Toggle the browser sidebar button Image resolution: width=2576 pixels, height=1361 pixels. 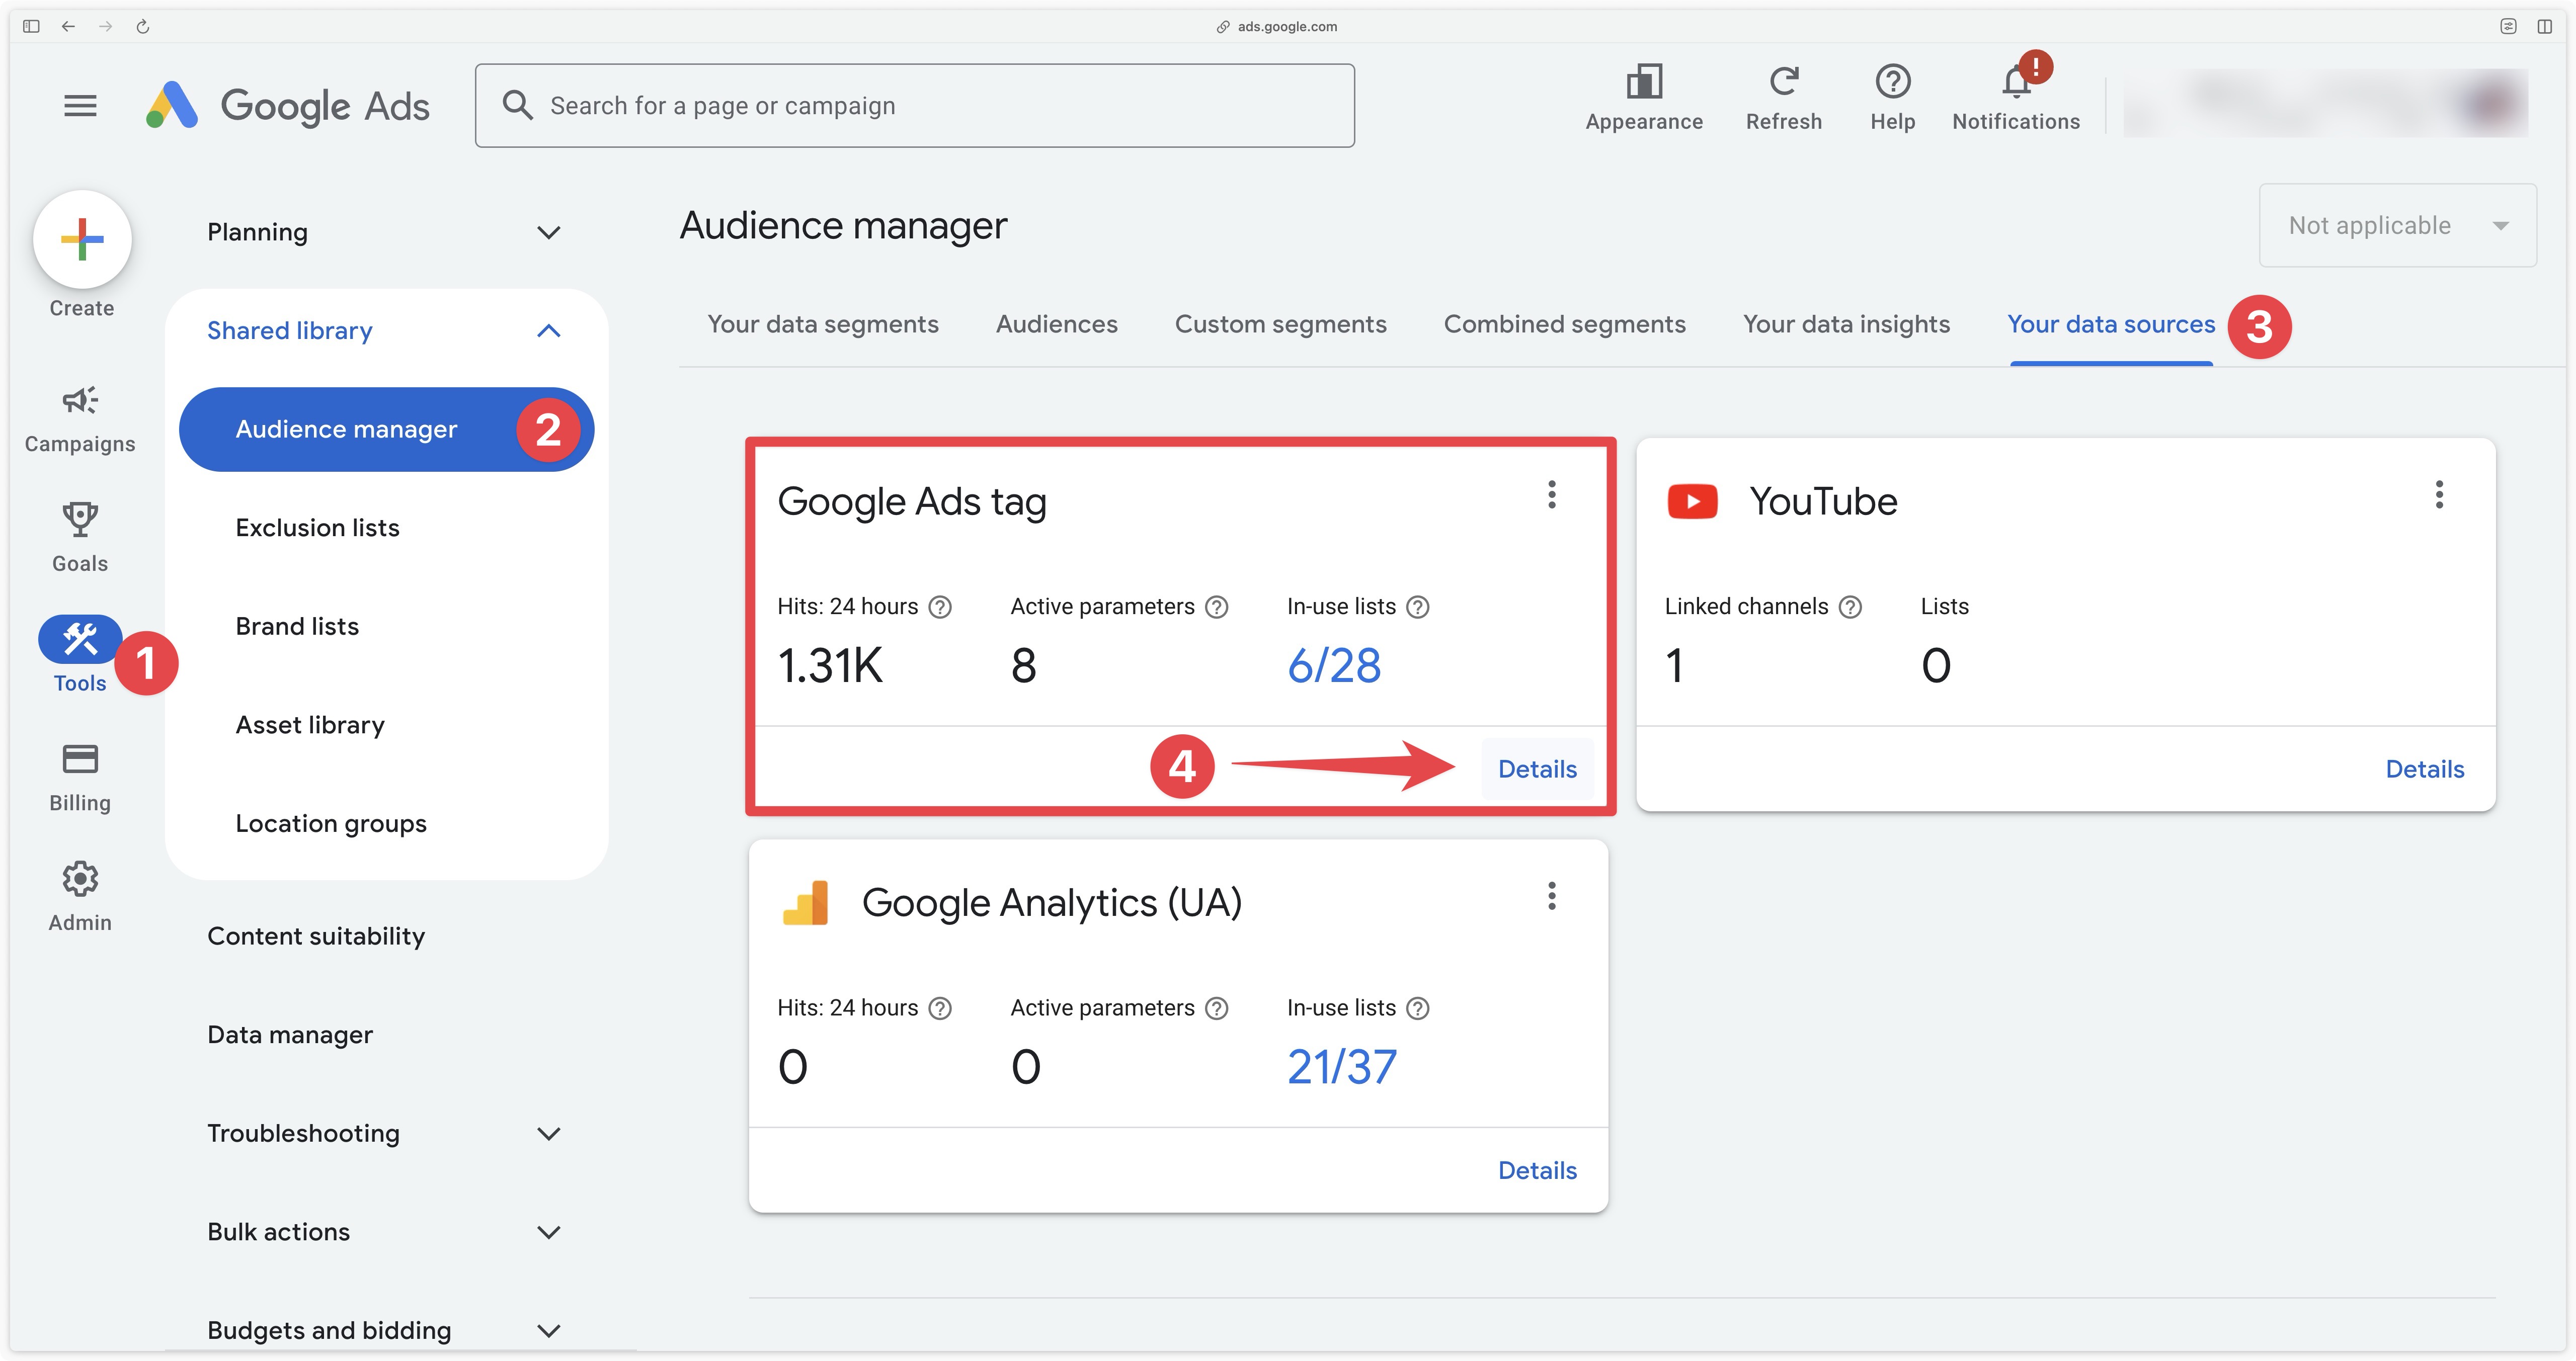31,26
